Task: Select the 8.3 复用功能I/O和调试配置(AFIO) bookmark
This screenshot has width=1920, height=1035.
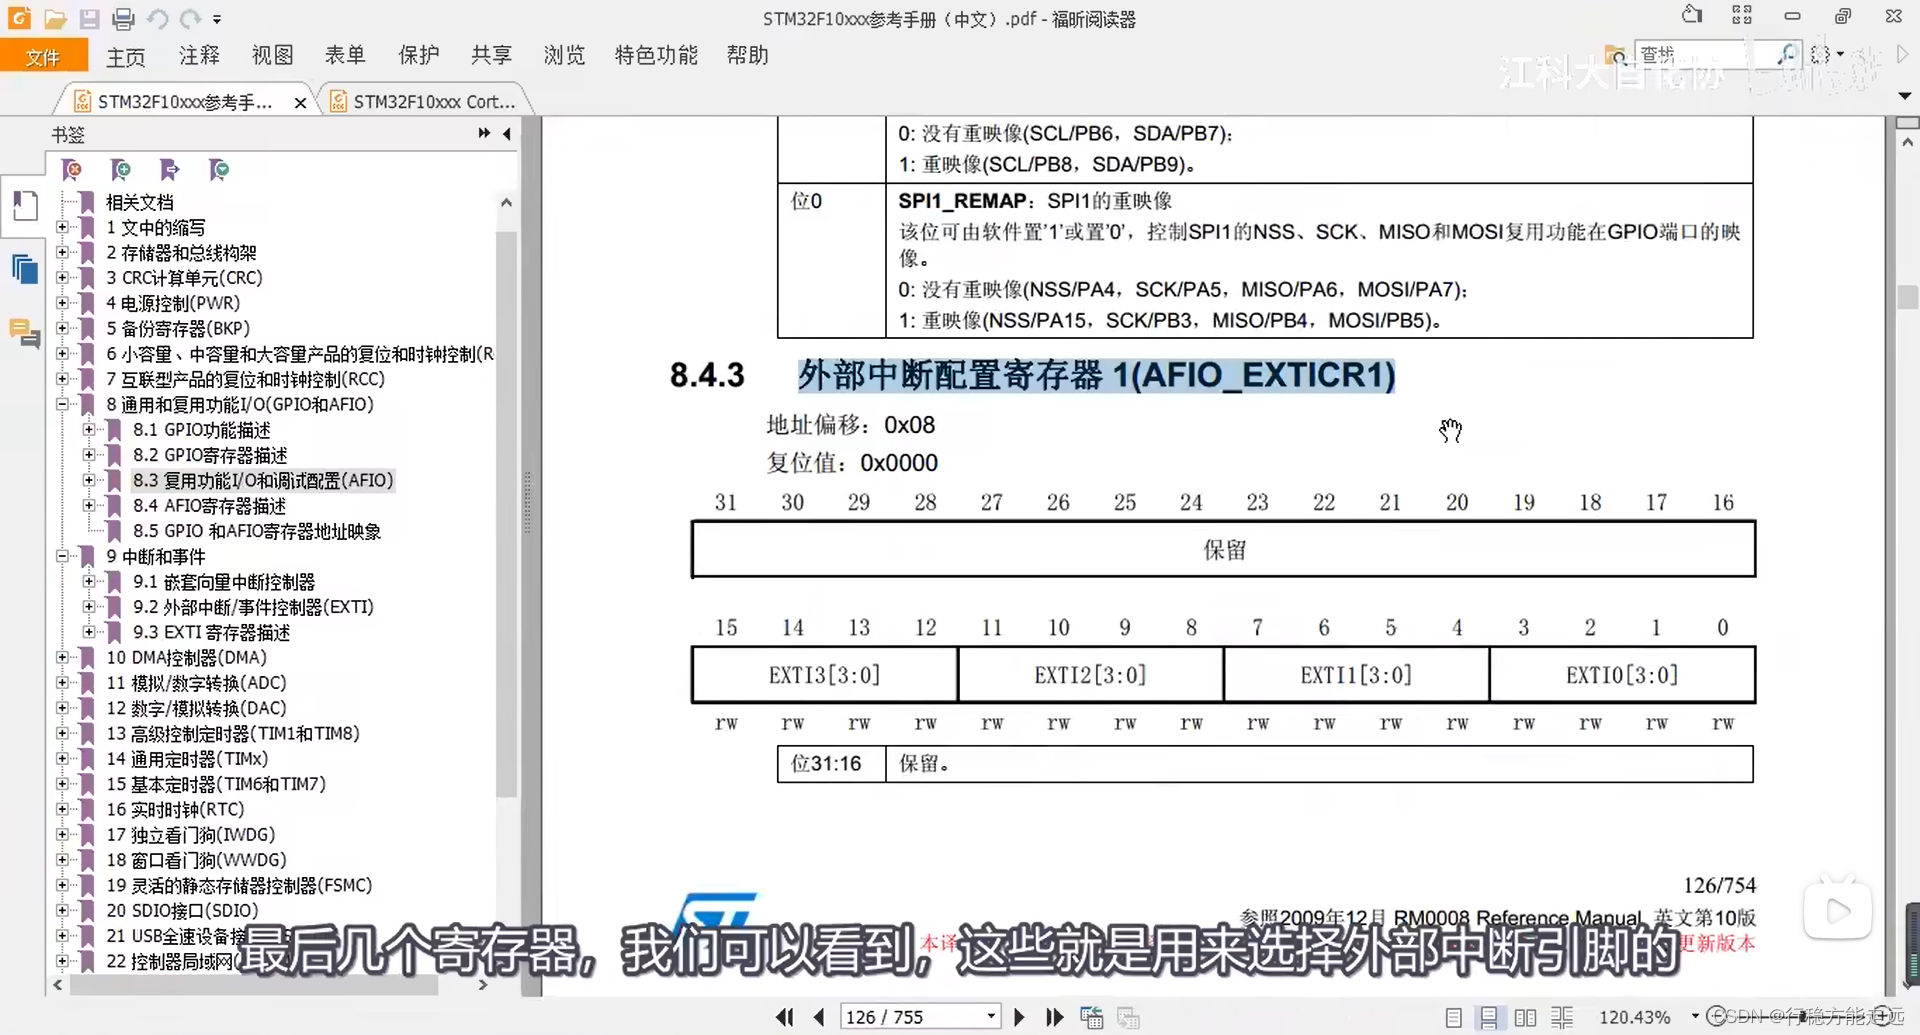Action: (263, 481)
